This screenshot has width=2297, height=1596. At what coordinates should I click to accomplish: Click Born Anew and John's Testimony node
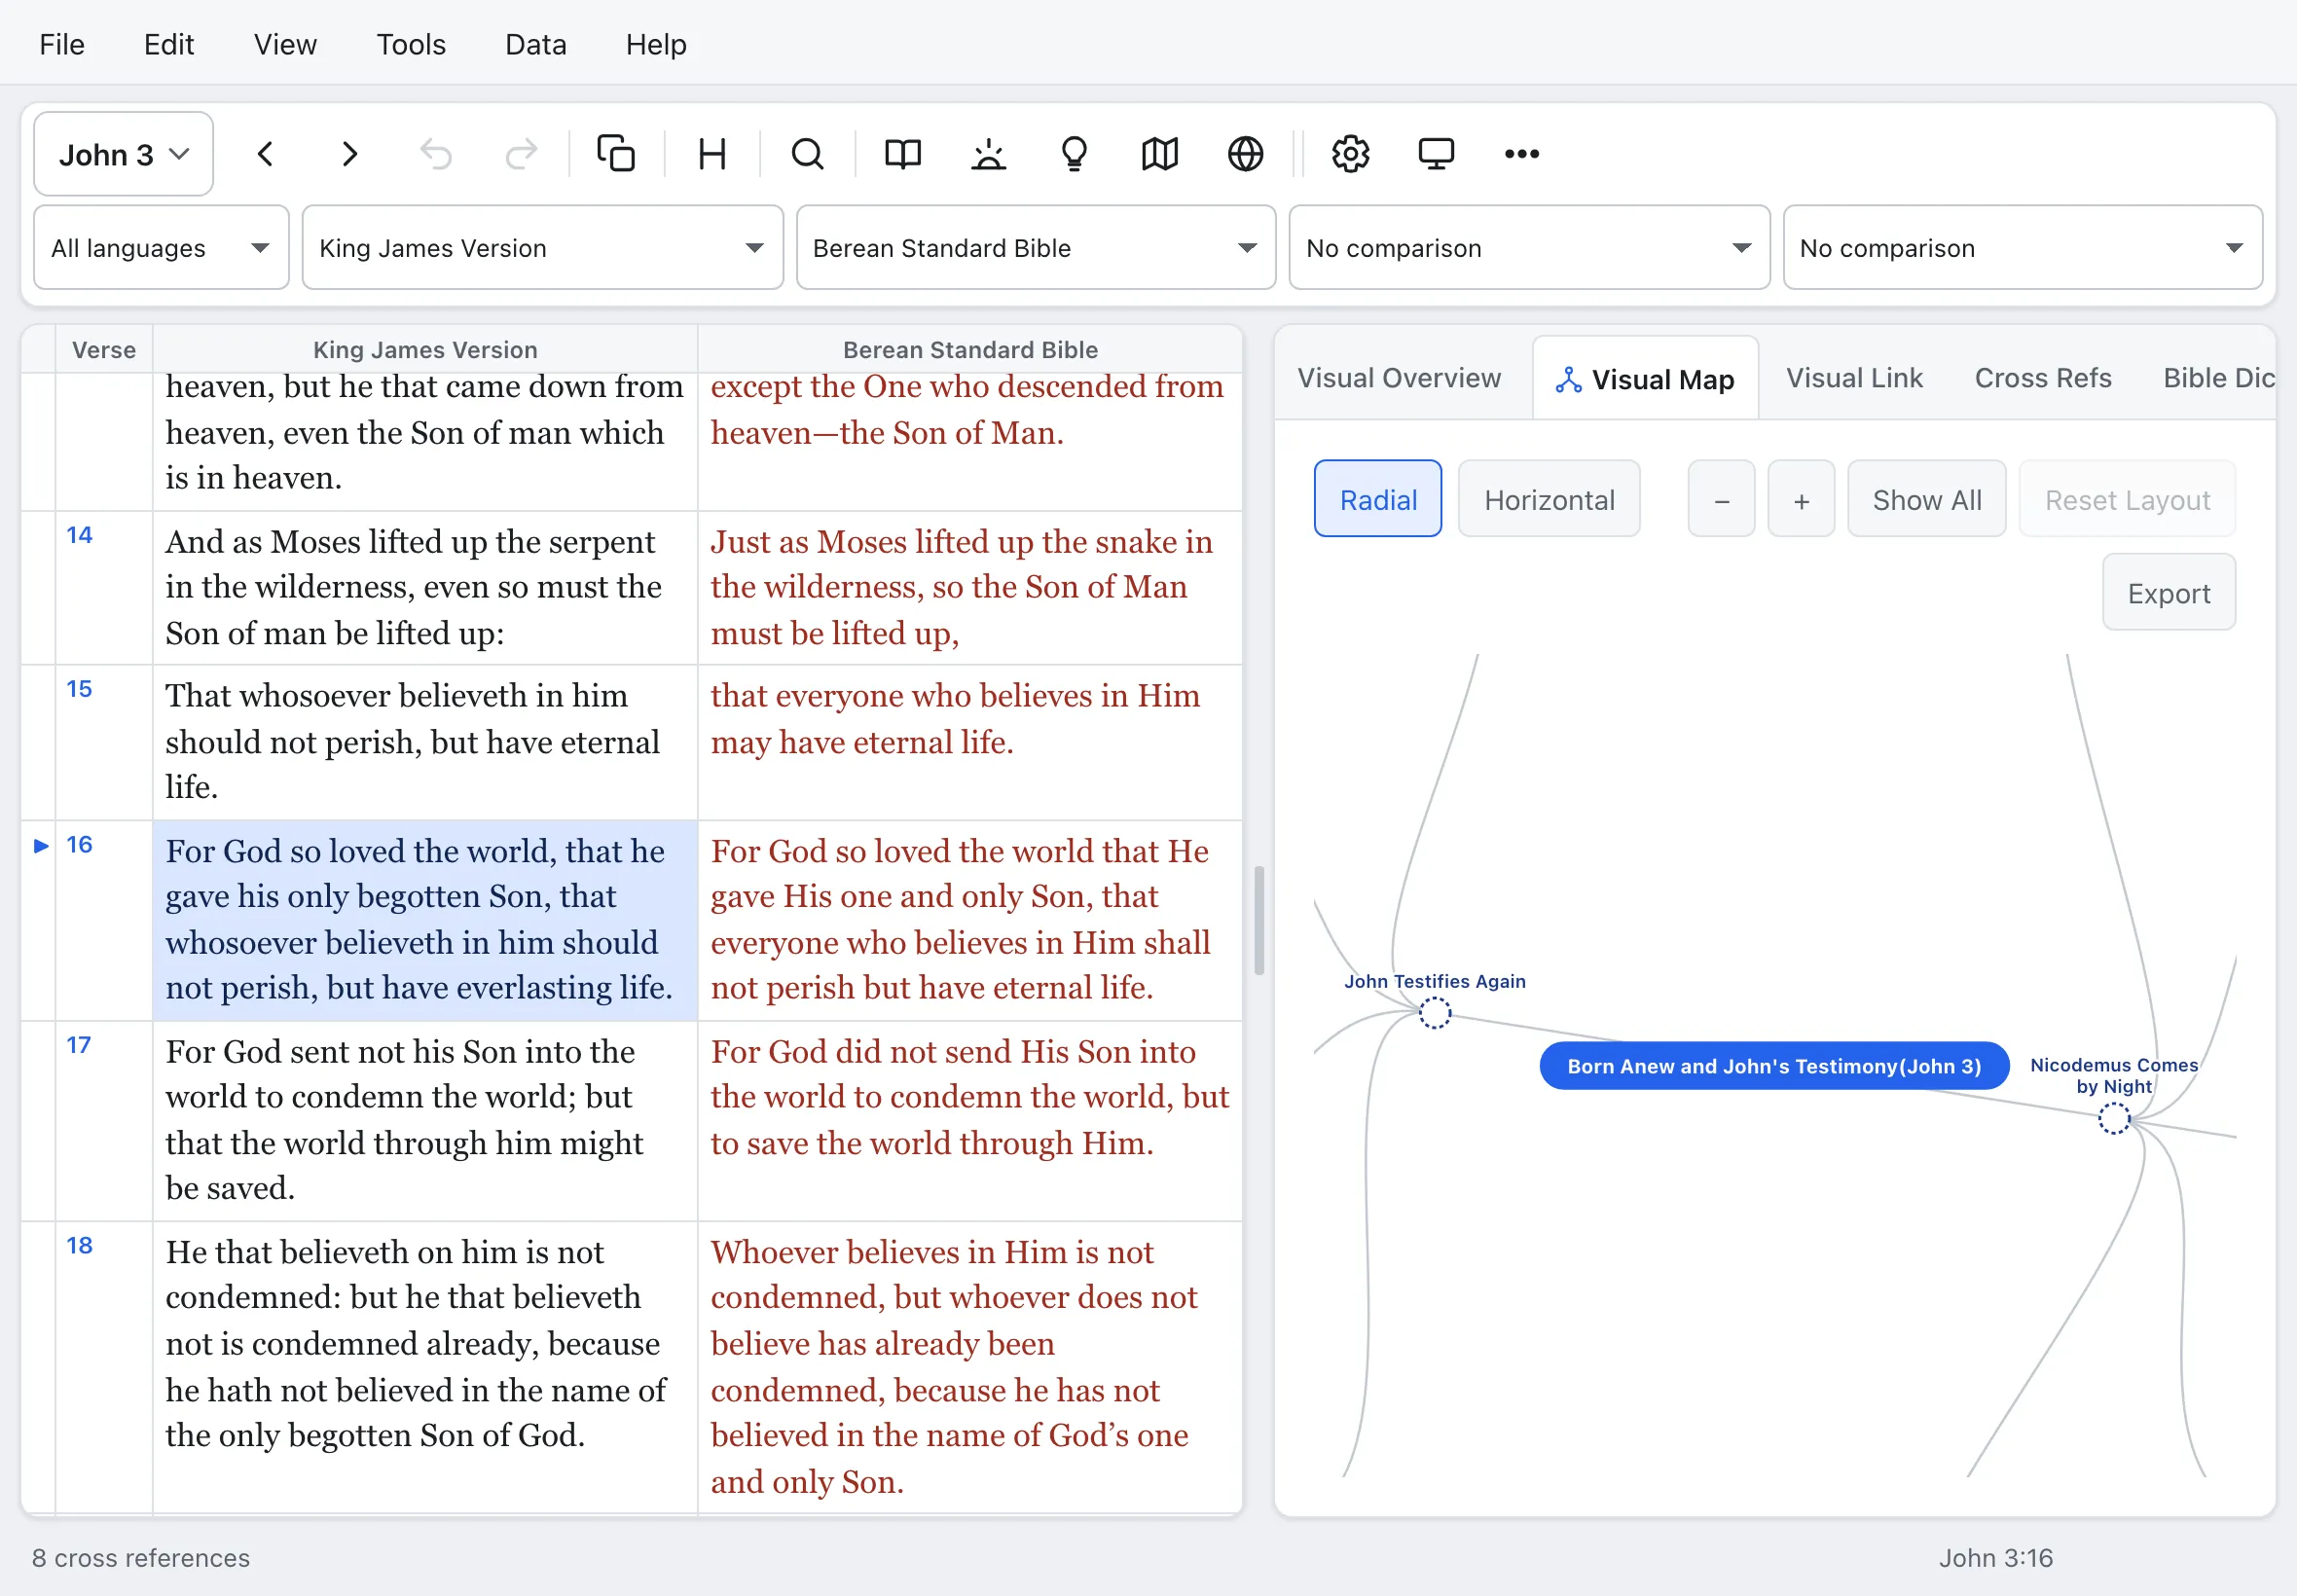pyautogui.click(x=1773, y=1066)
